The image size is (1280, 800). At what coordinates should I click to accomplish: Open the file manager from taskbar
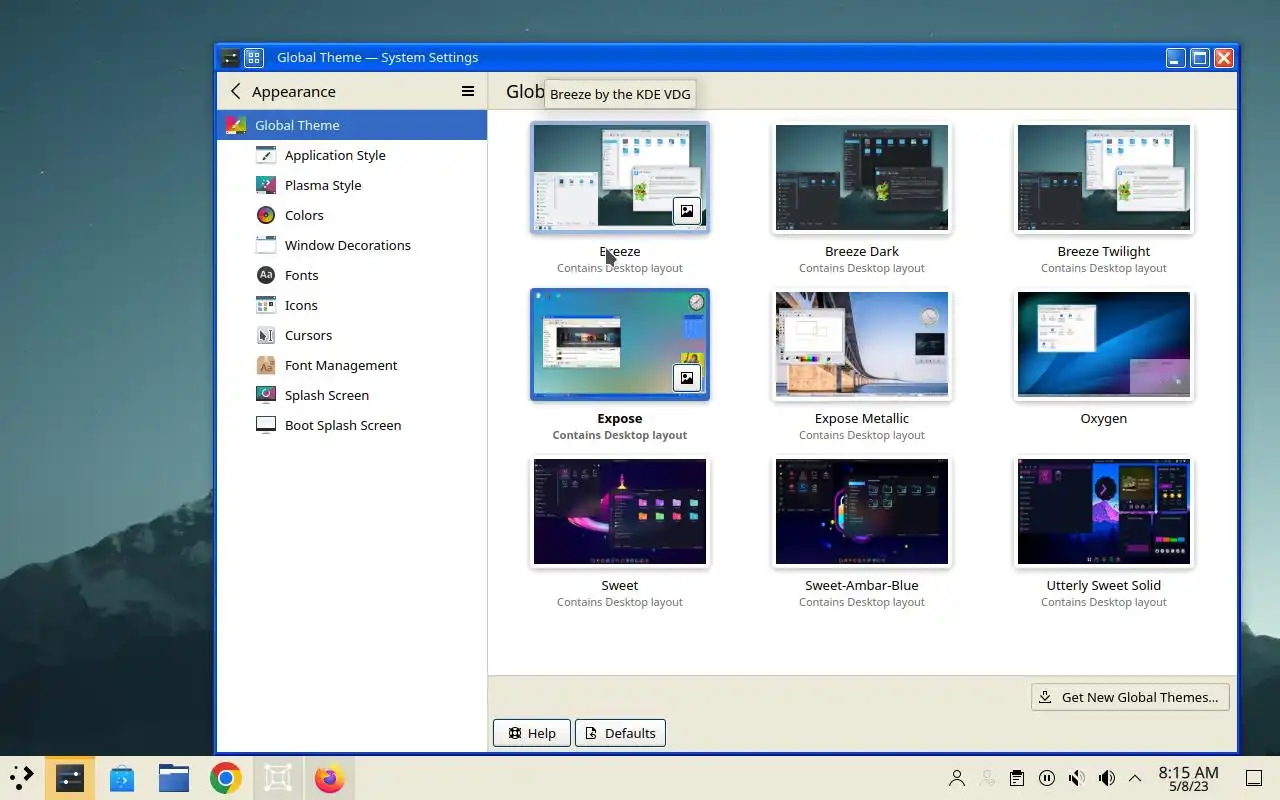point(174,778)
